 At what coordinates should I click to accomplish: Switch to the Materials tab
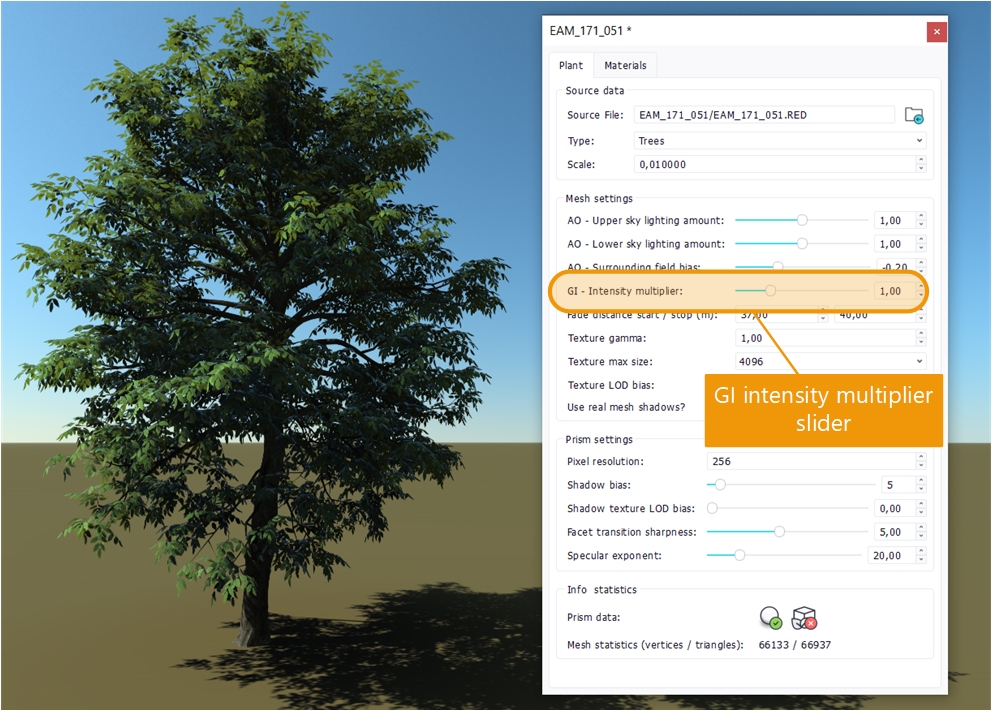[625, 66]
